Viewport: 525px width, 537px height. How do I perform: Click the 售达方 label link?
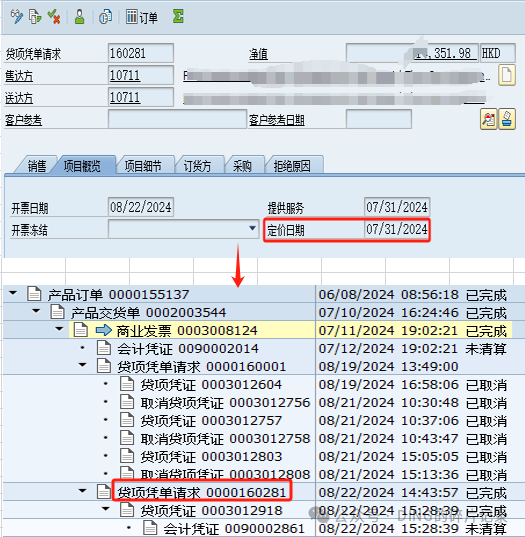[x=19, y=76]
